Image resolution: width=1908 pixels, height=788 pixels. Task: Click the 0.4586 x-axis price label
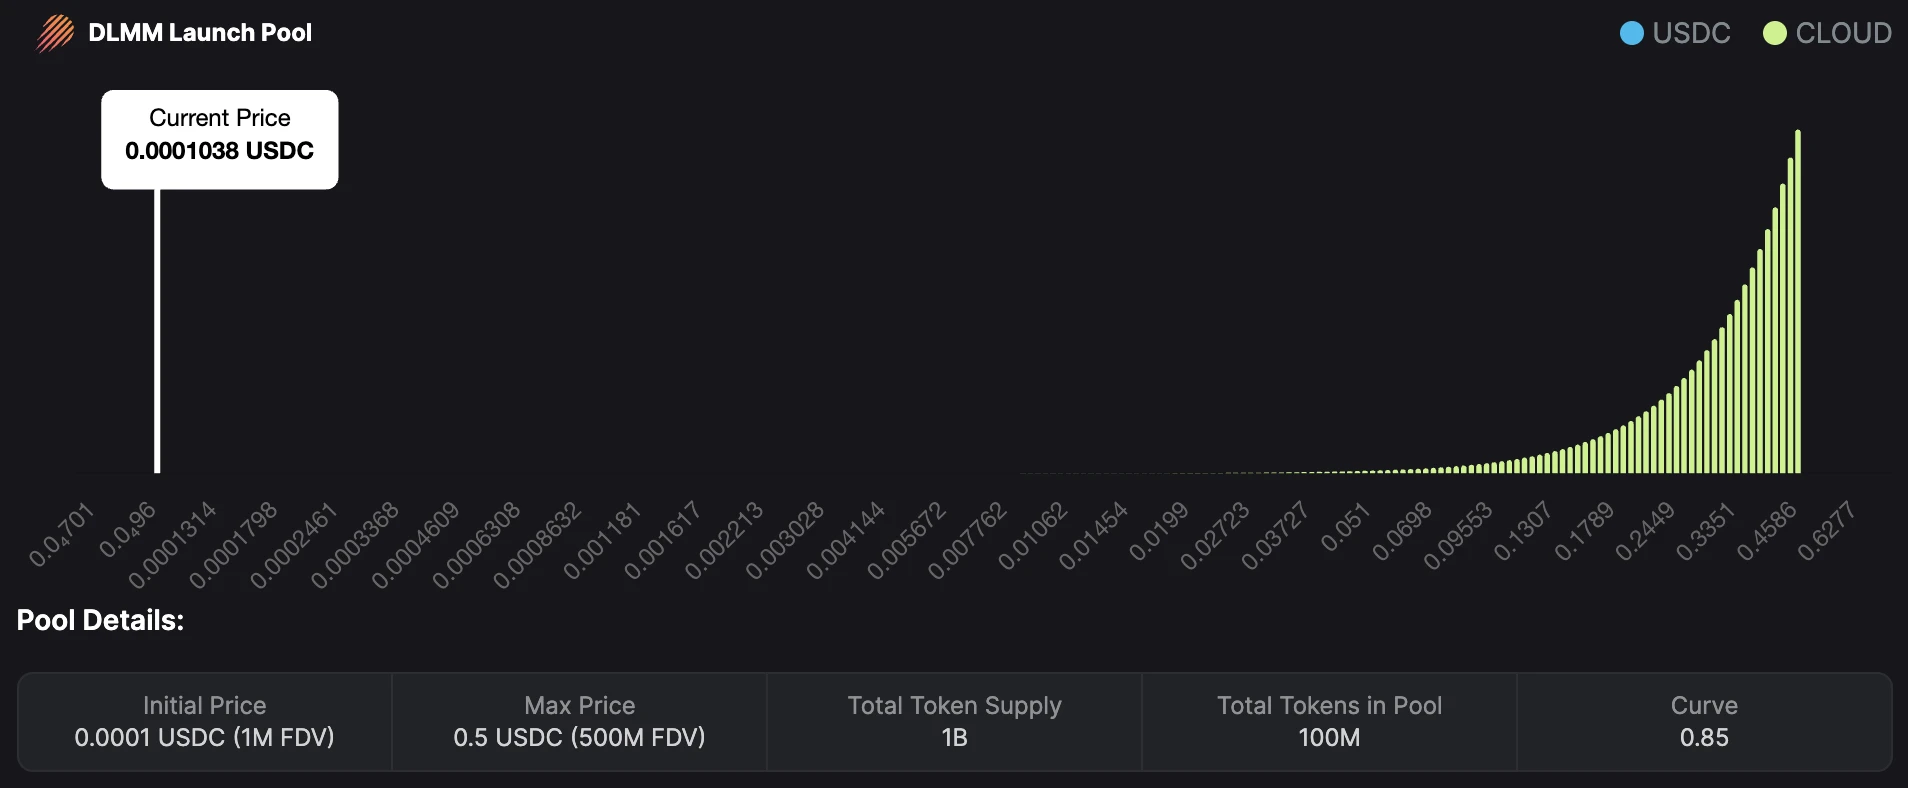pyautogui.click(x=1767, y=531)
